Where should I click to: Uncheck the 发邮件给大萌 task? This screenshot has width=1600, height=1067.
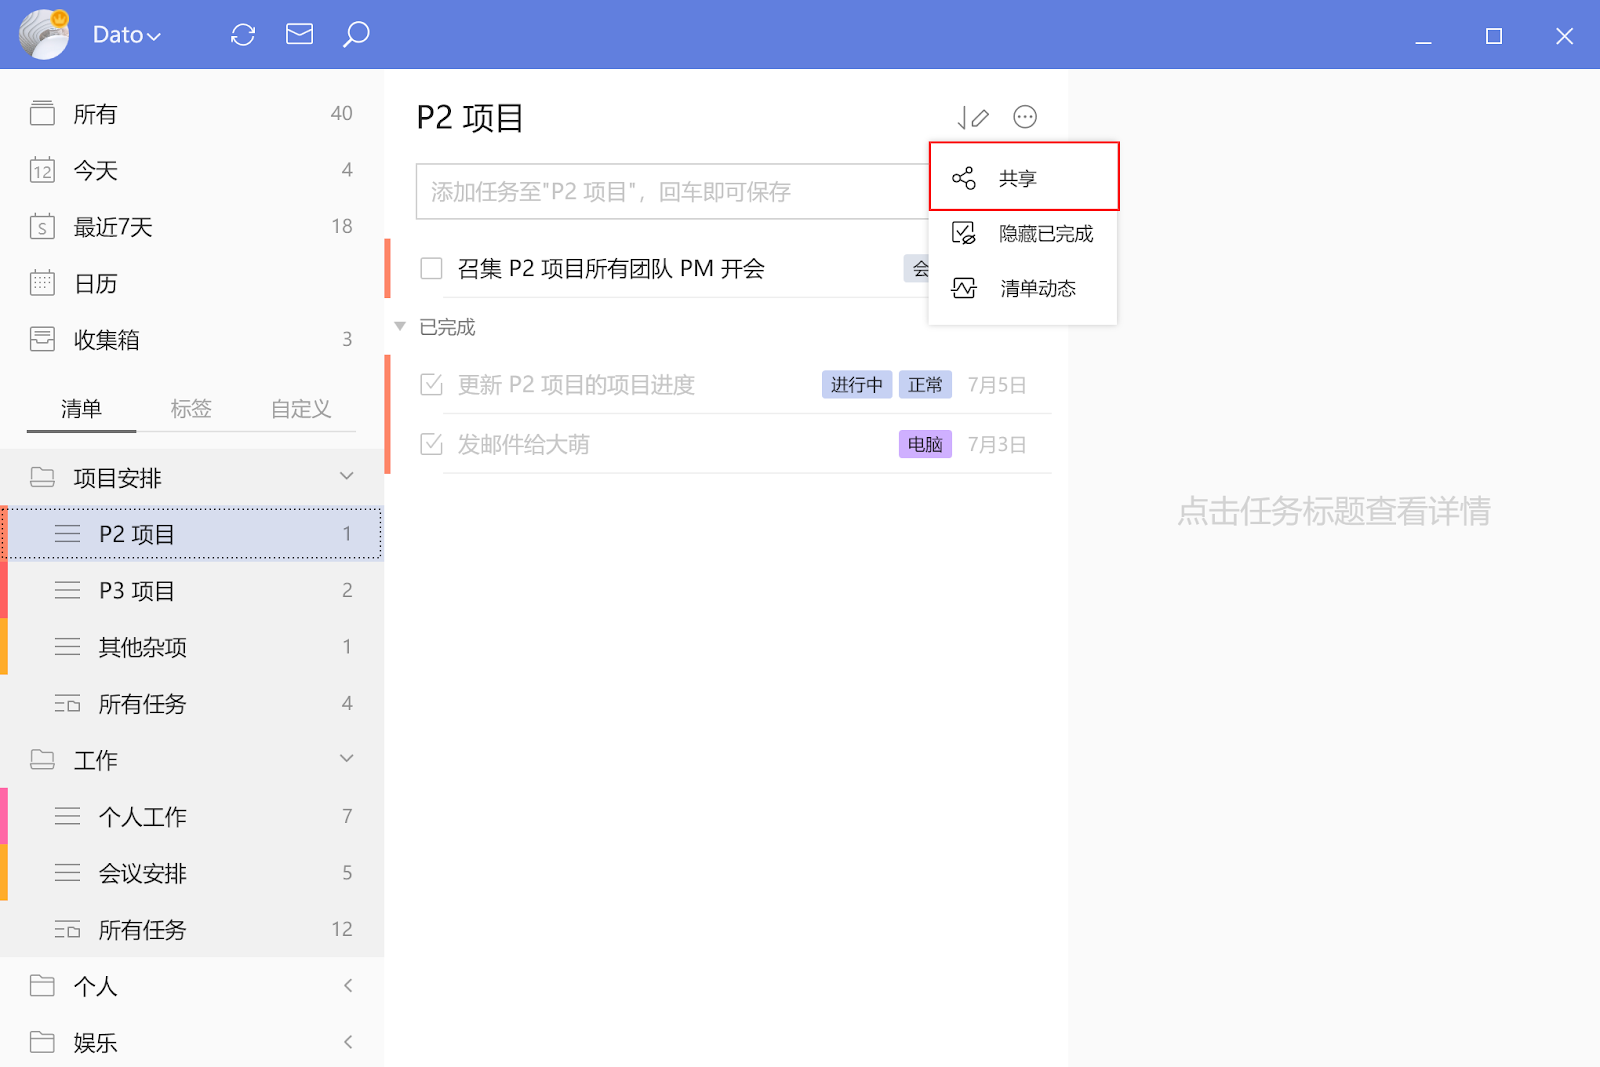[431, 444]
